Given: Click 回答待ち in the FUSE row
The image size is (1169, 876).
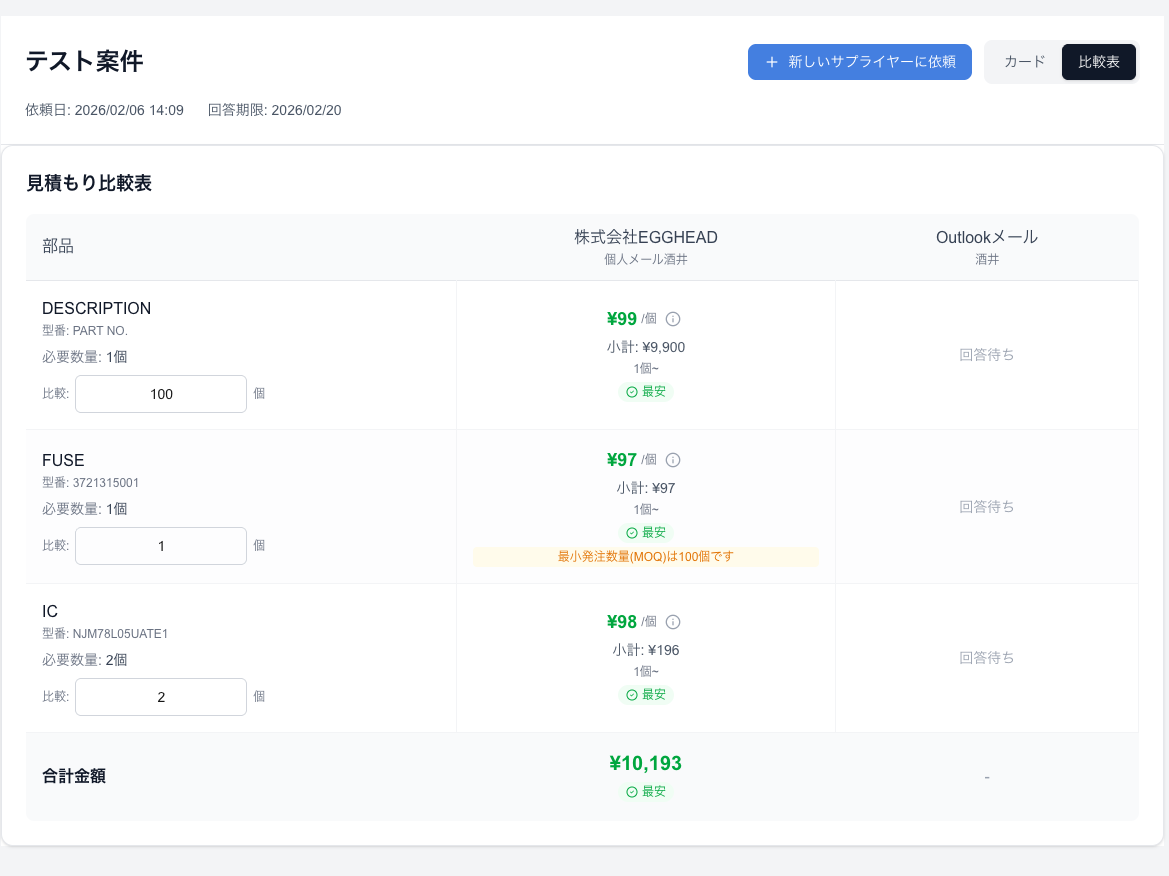Looking at the screenshot, I should (x=986, y=507).
